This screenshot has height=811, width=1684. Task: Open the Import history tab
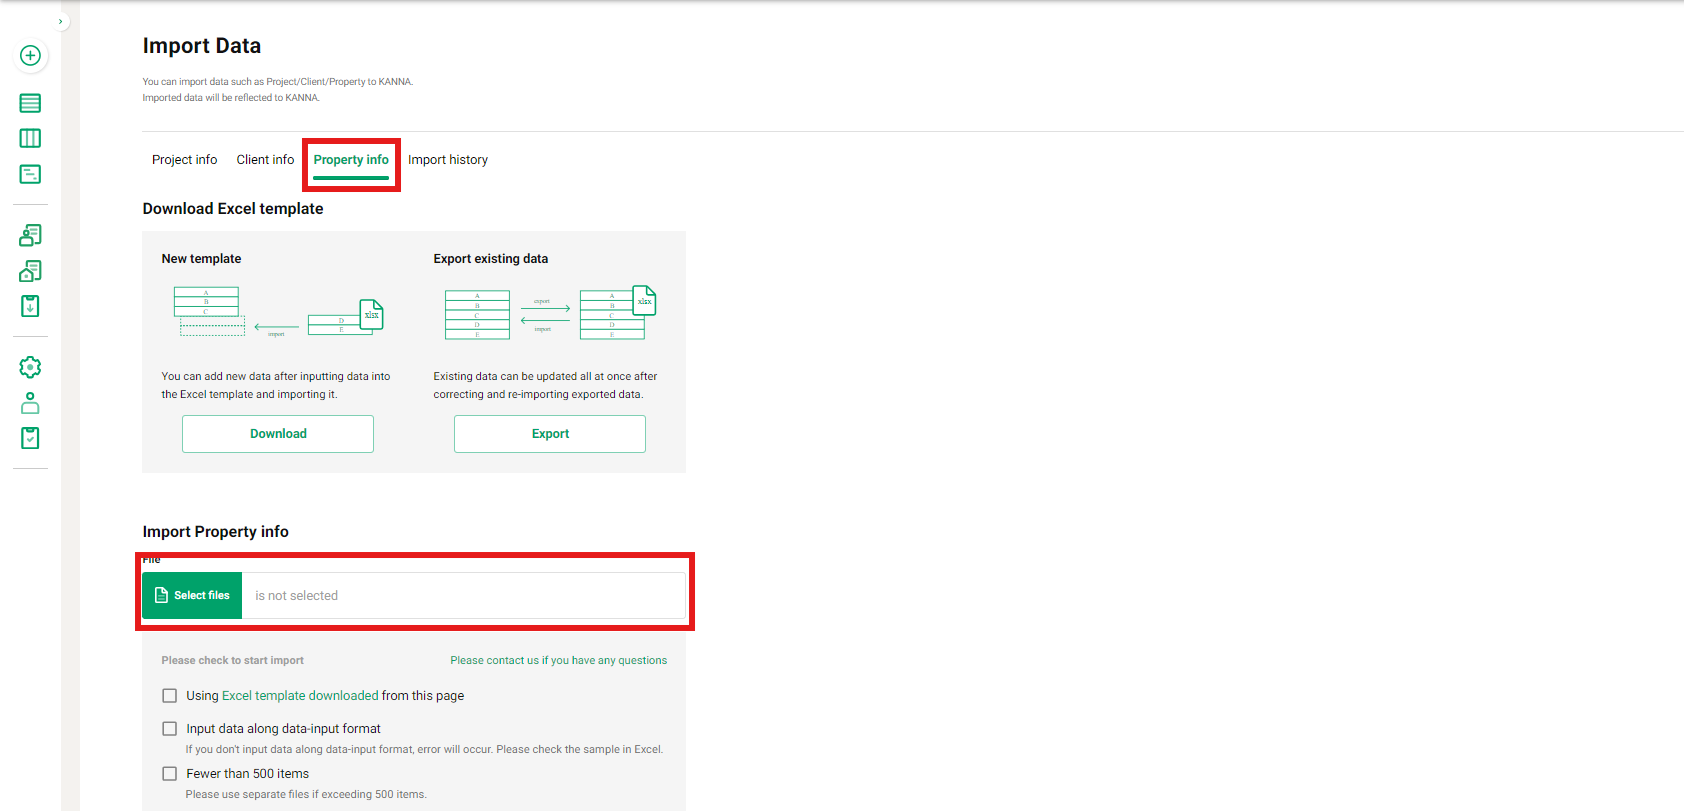tap(447, 160)
